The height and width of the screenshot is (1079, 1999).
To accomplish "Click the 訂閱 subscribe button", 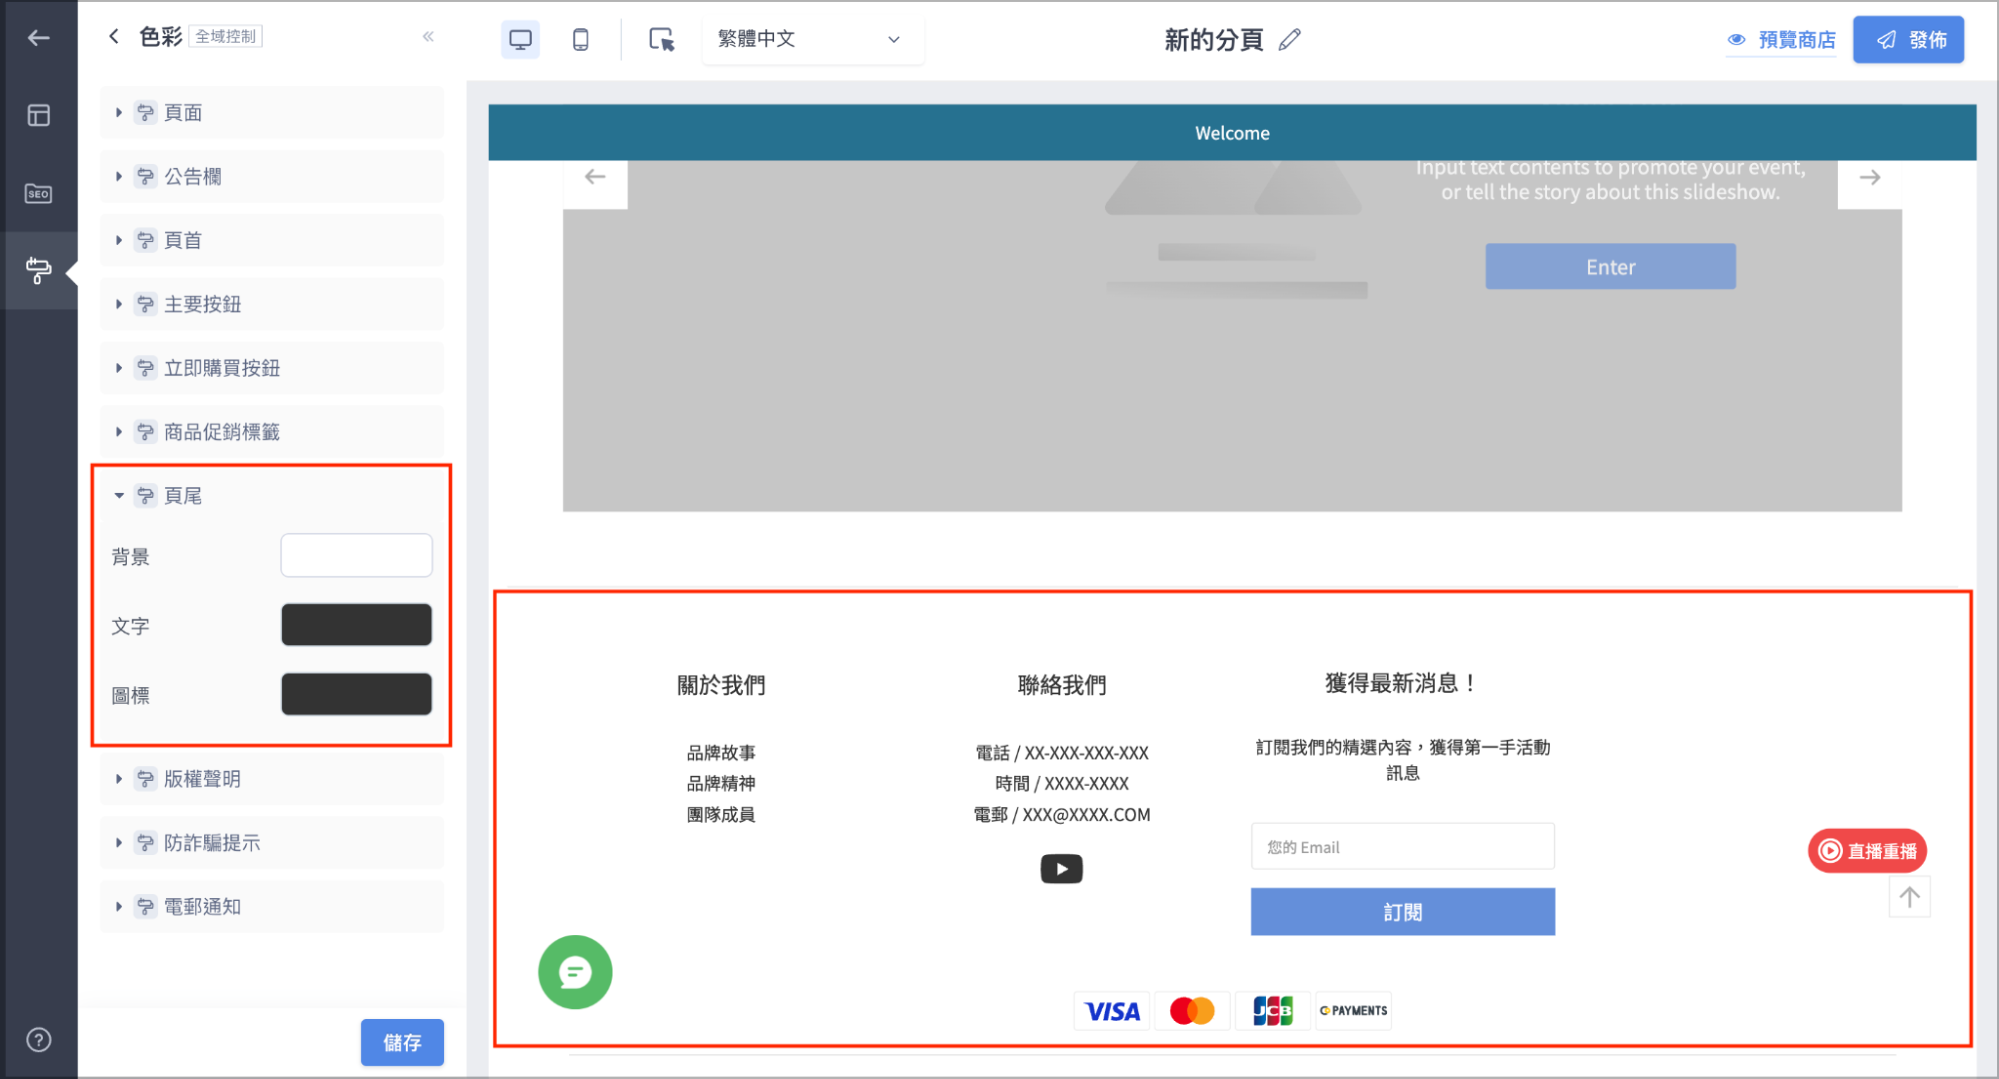I will [x=1402, y=912].
